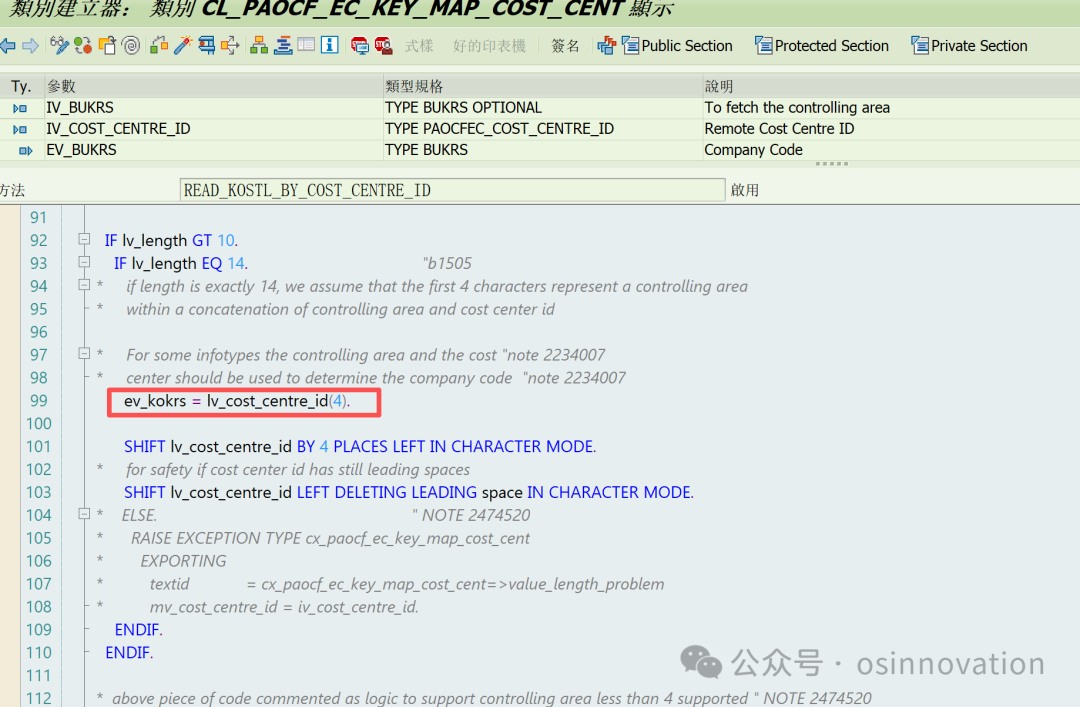The width and height of the screenshot is (1080, 707).
Task: Click the grayed window layout icon
Action: 306,45
